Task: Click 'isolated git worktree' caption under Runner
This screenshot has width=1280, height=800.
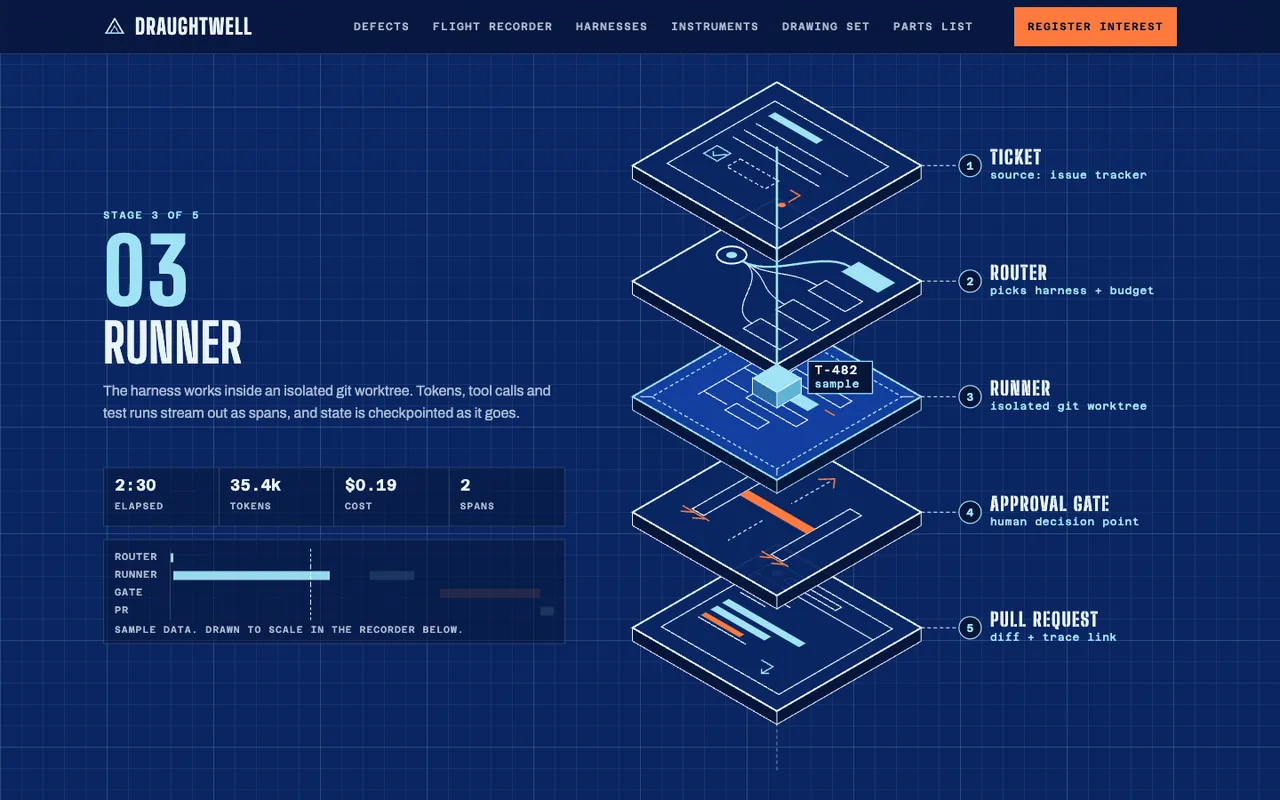Action: [1068, 406]
